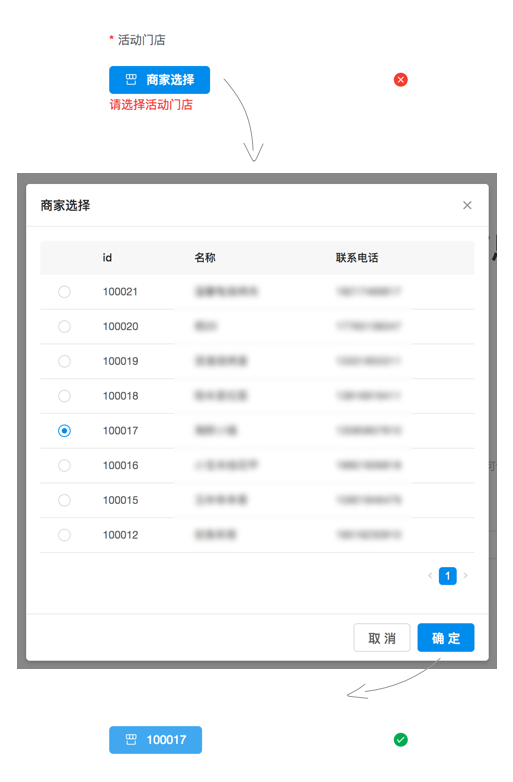
Task: Close the 商家选择 dialog with X
Action: (x=467, y=205)
